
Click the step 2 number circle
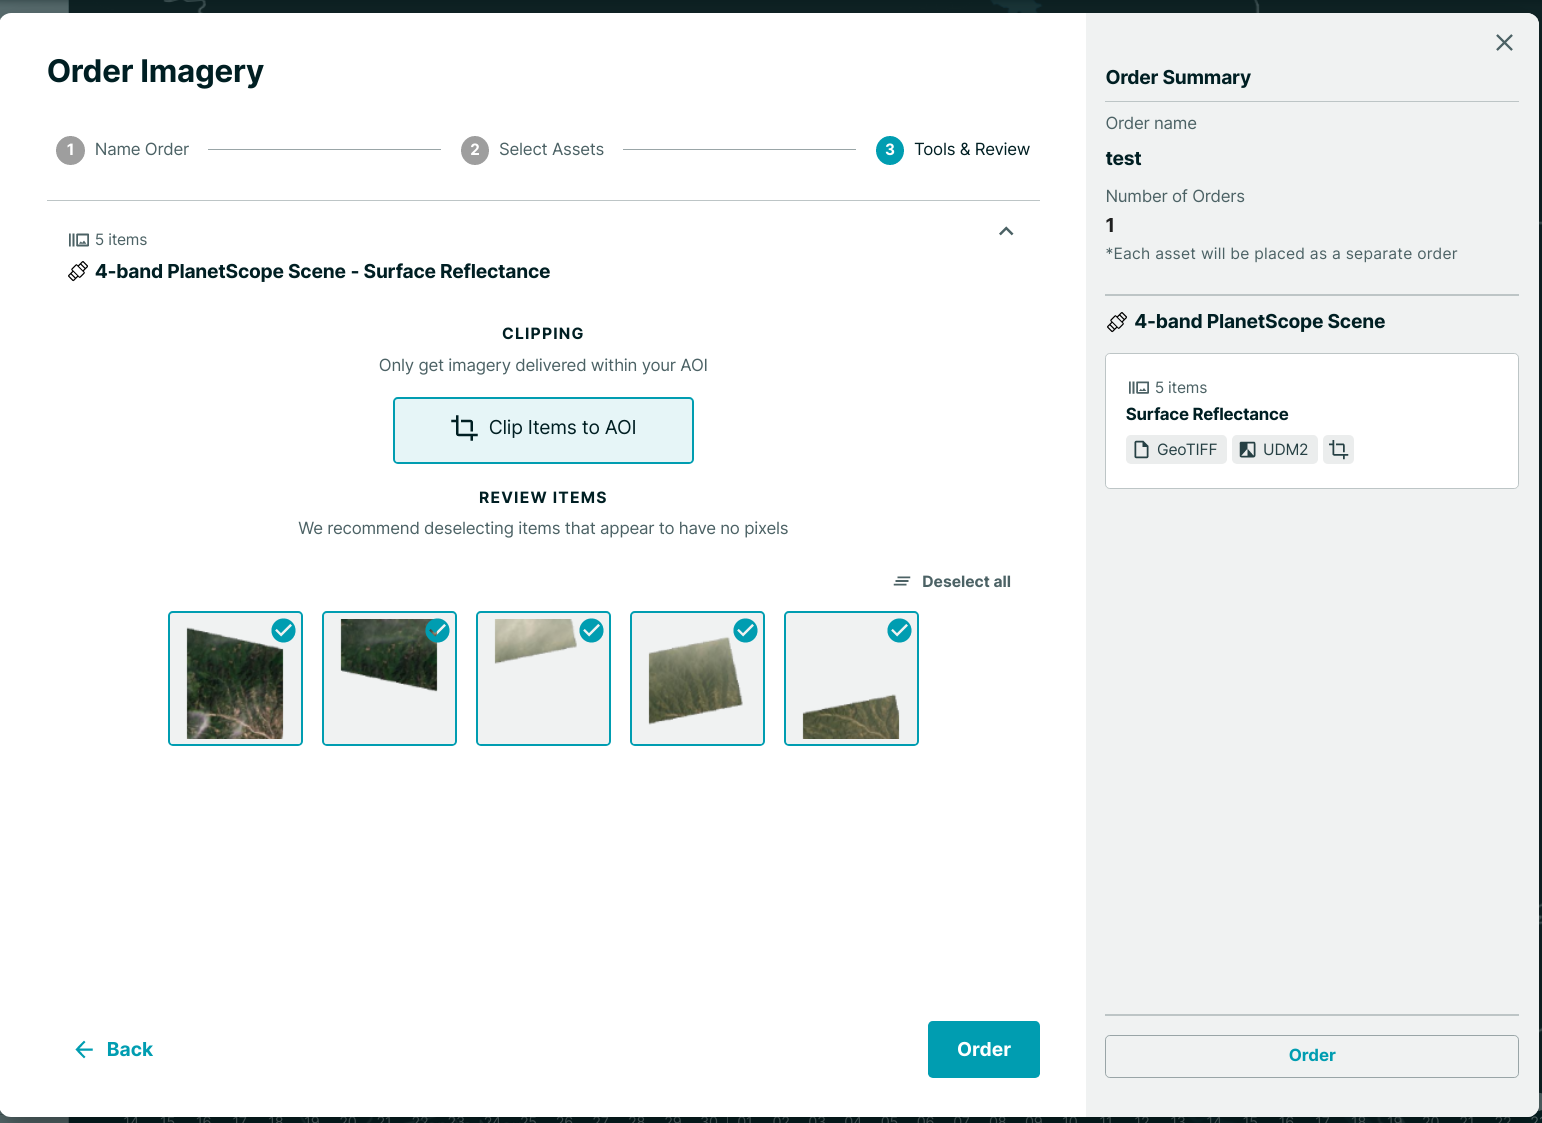[475, 150]
